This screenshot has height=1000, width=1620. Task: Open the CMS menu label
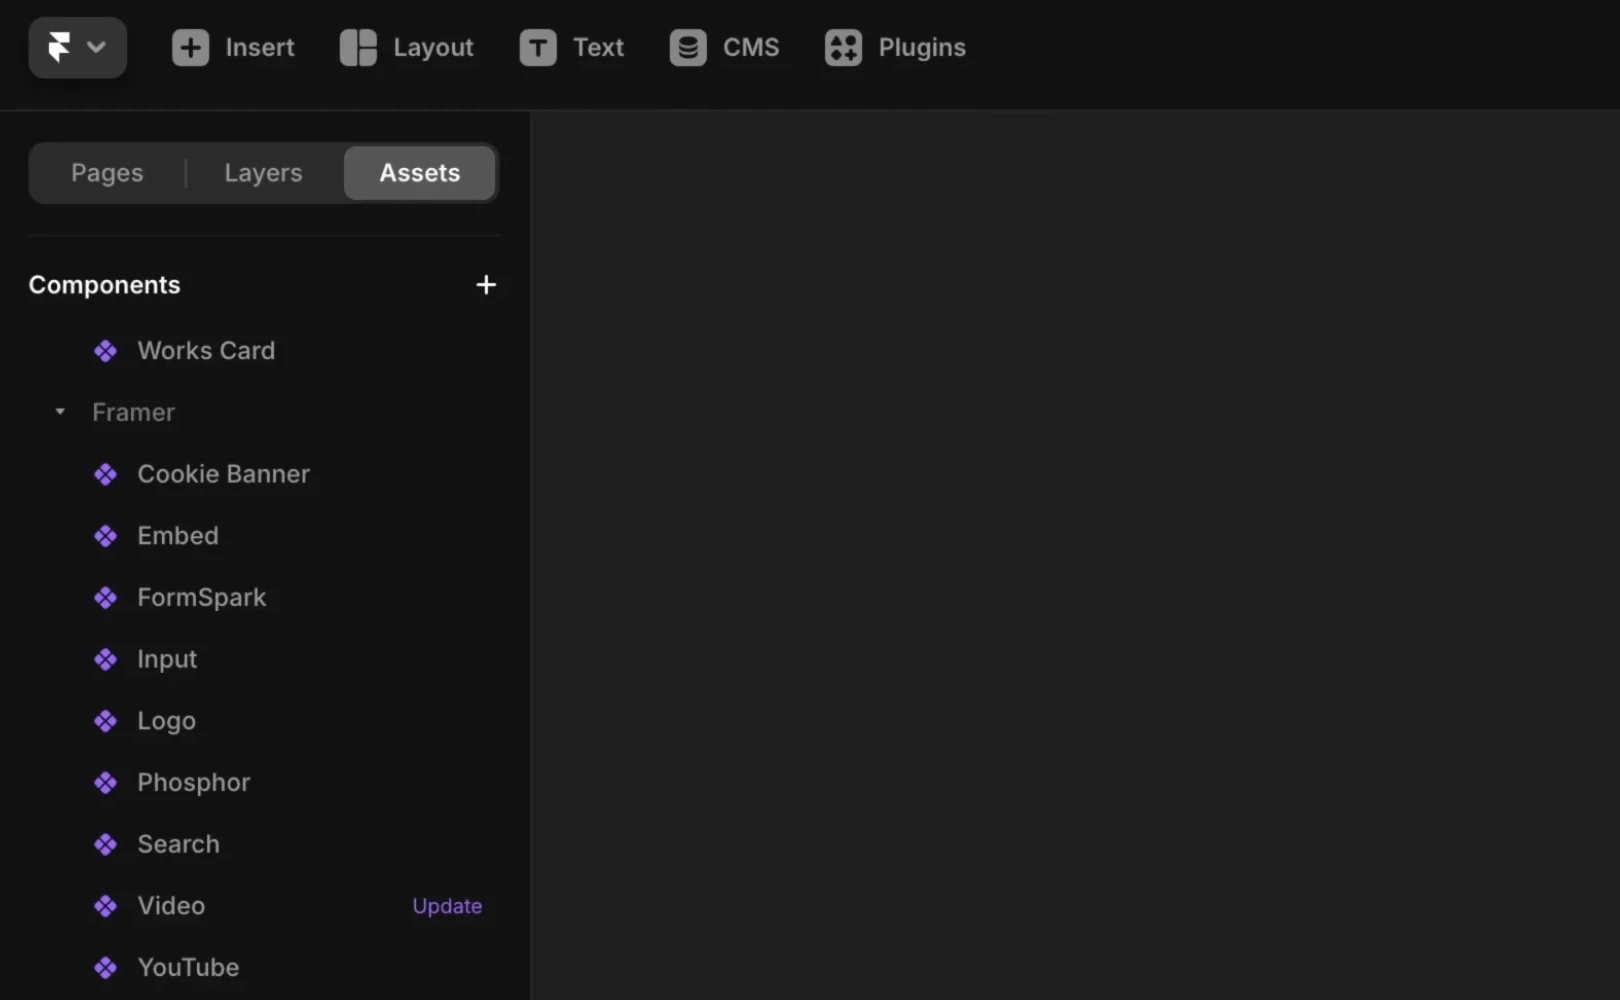coord(751,47)
